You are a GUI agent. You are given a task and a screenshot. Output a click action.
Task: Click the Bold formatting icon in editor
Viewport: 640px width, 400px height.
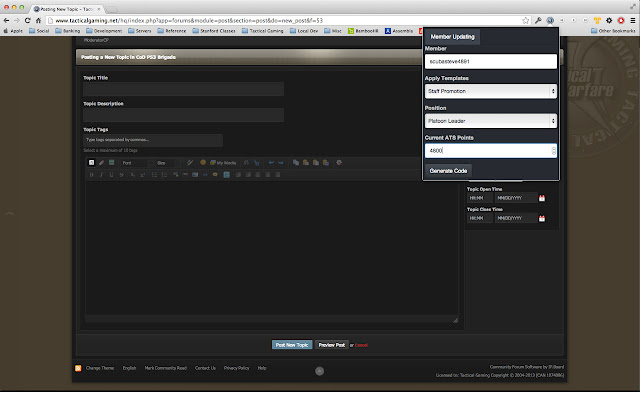[91, 174]
